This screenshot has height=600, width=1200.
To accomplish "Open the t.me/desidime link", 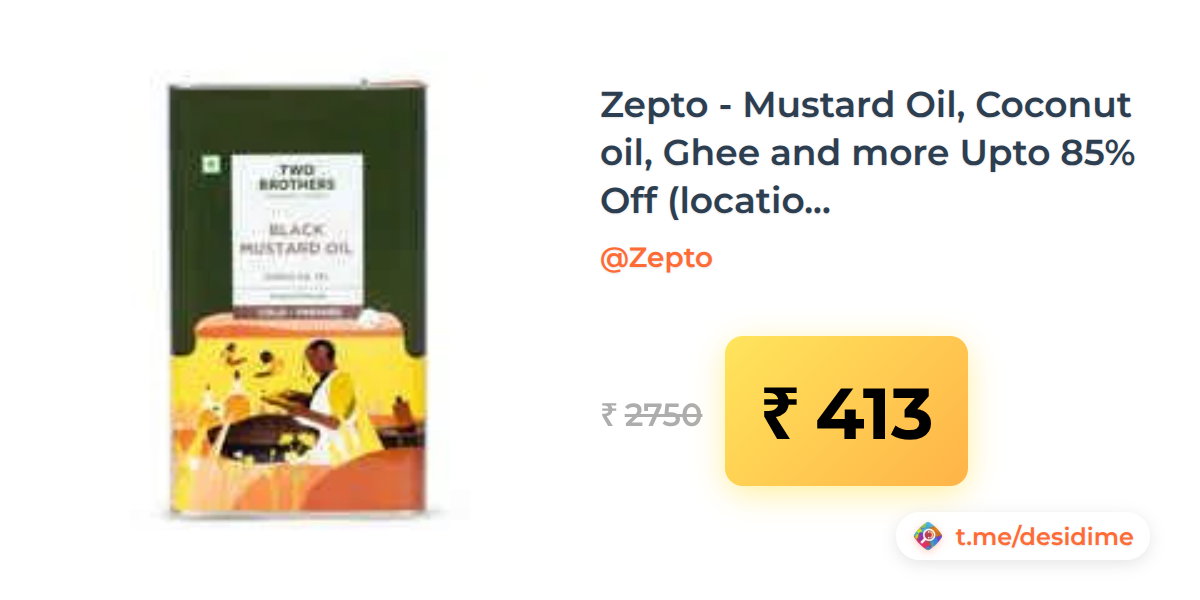I will click(x=1043, y=537).
